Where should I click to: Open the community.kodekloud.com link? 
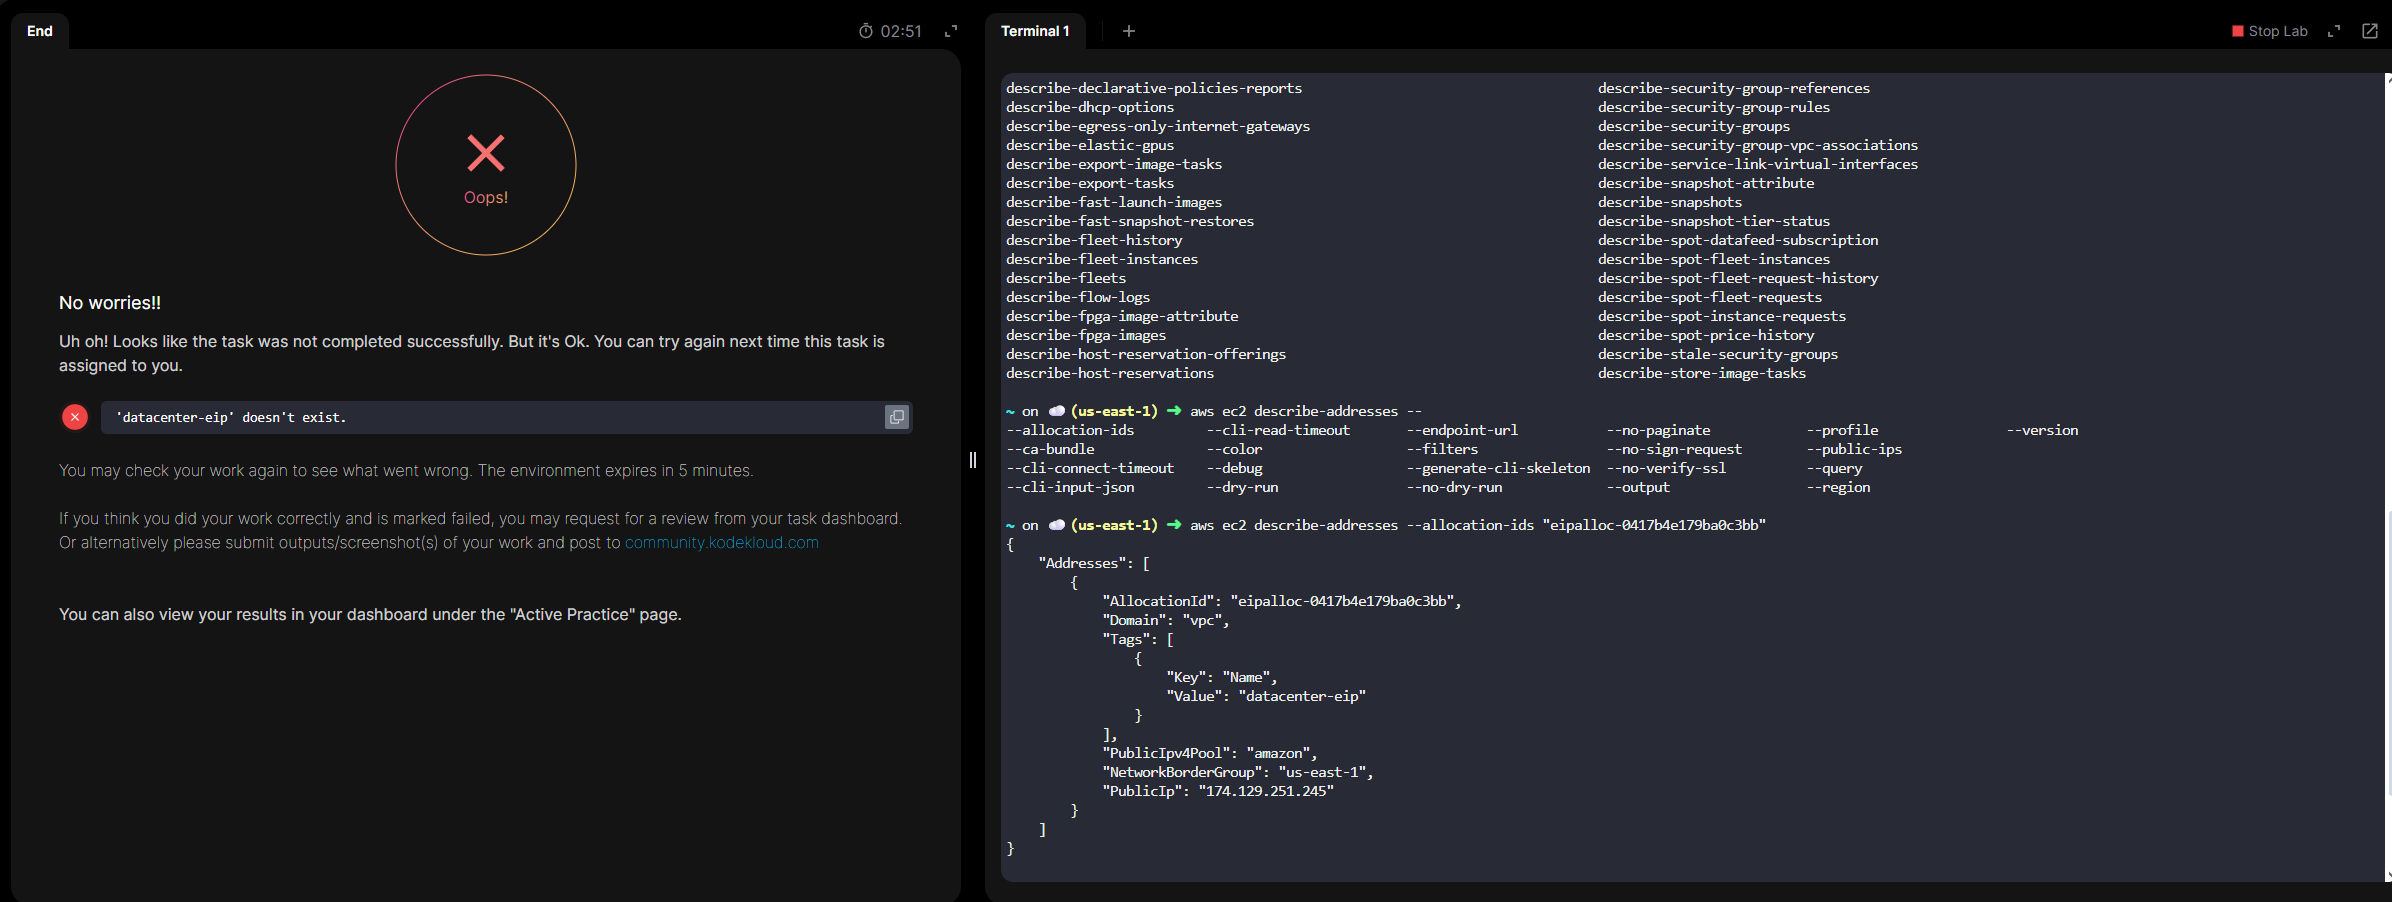tap(721, 543)
